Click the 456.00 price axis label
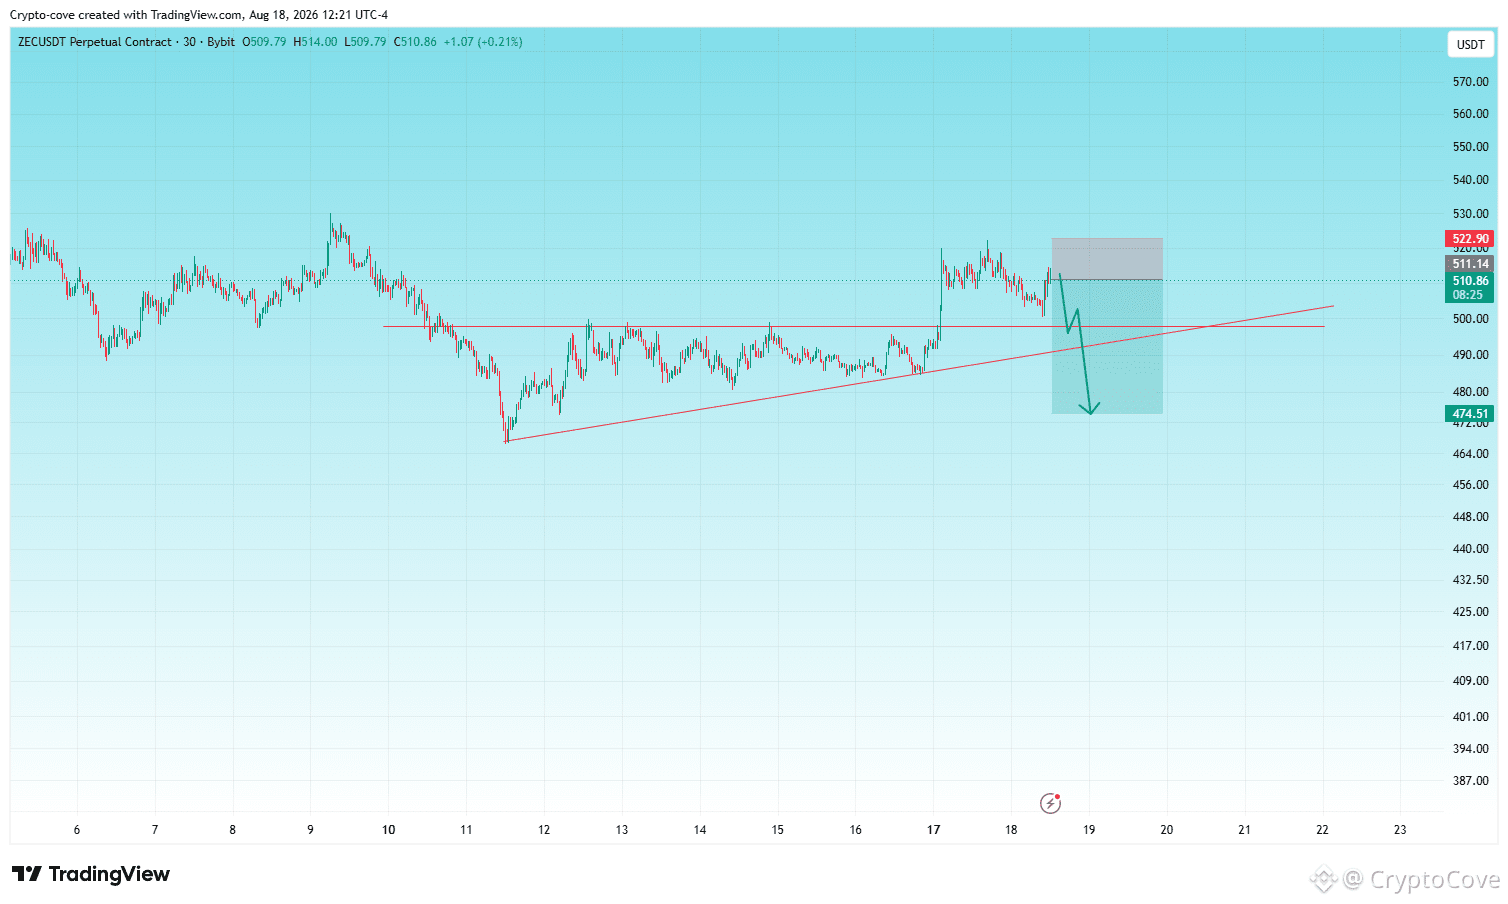This screenshot has width=1508, height=904. [x=1470, y=485]
